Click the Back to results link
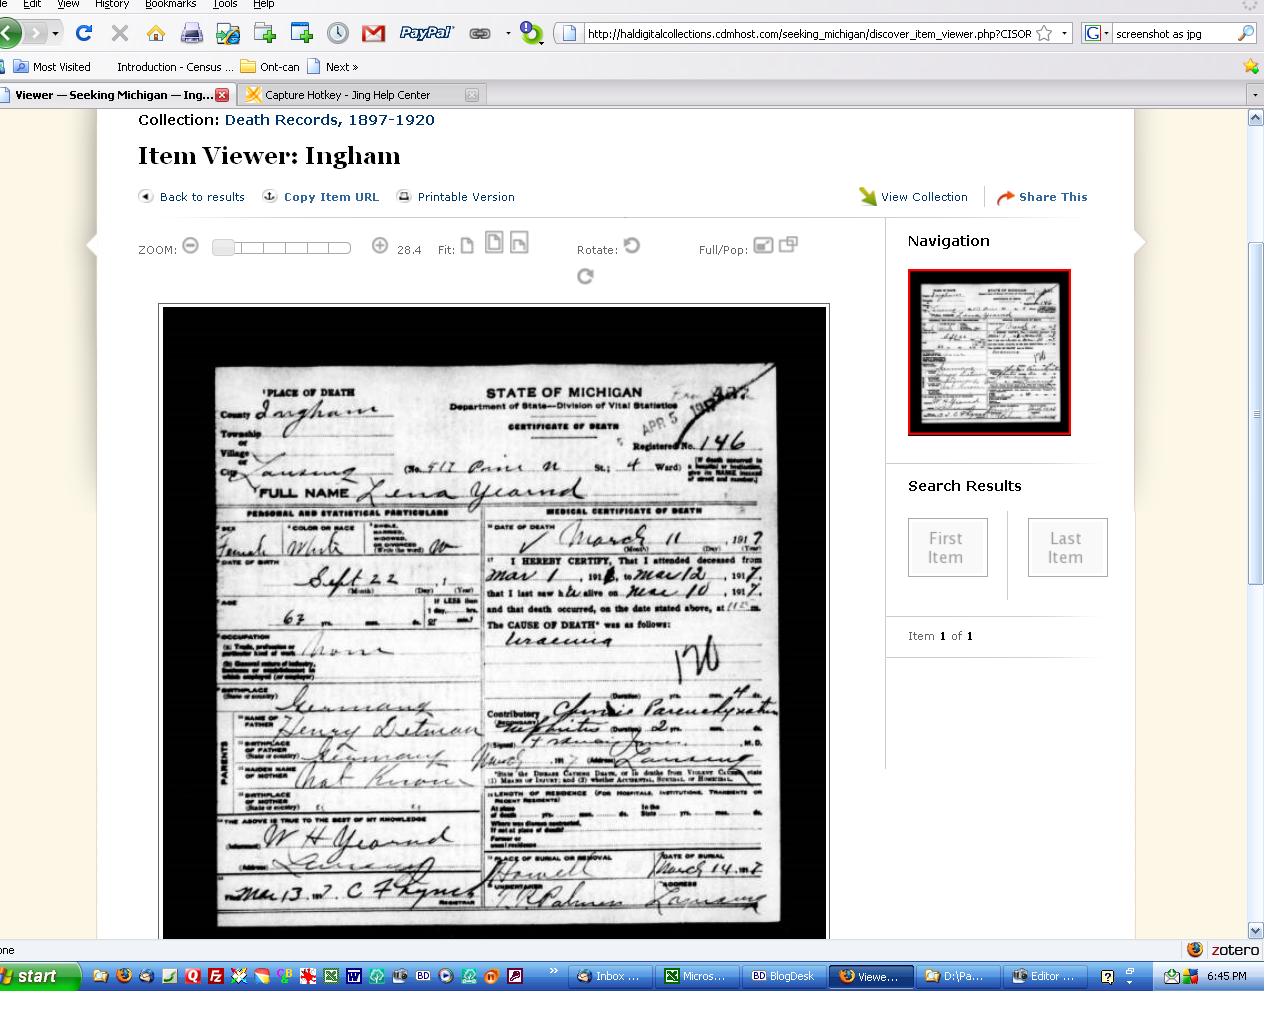The image size is (1280, 1024). pyautogui.click(x=202, y=197)
